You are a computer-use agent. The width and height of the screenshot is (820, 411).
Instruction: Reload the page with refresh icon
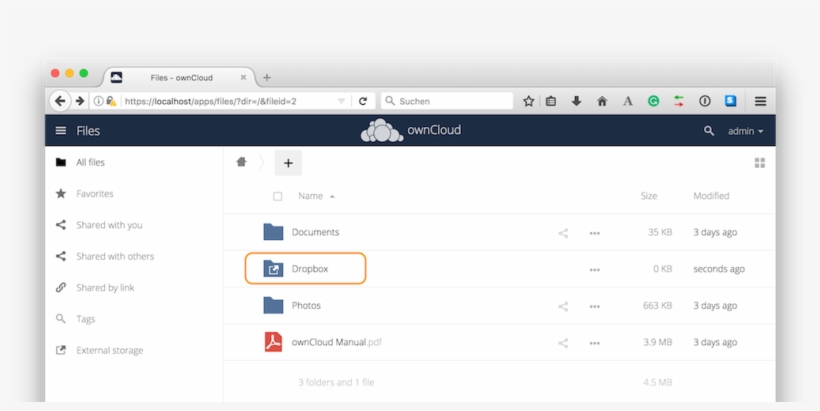(363, 101)
